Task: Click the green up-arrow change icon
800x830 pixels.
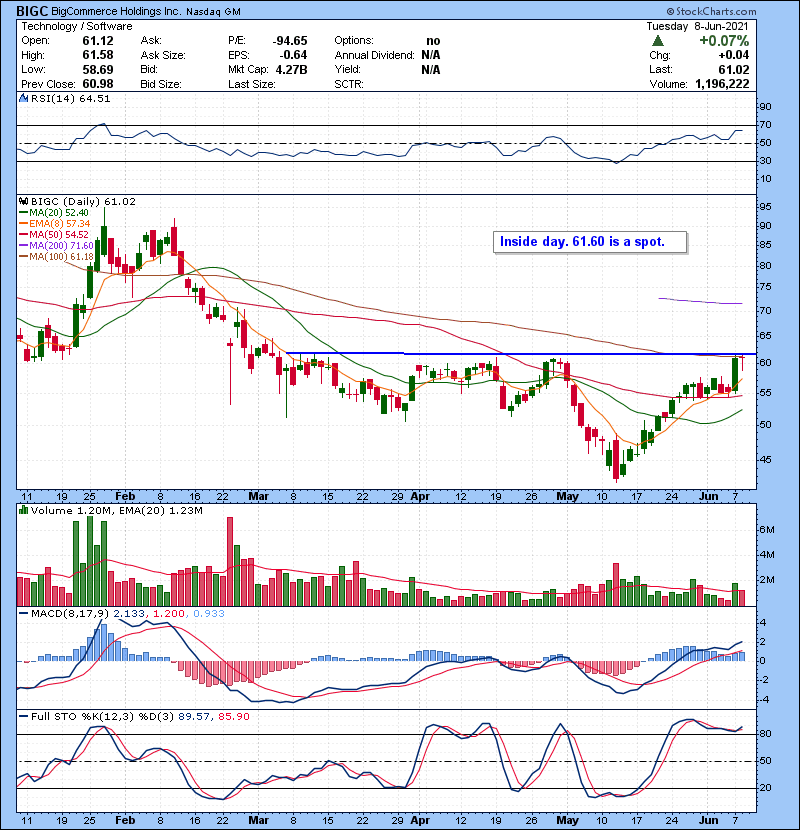Action: [x=658, y=41]
